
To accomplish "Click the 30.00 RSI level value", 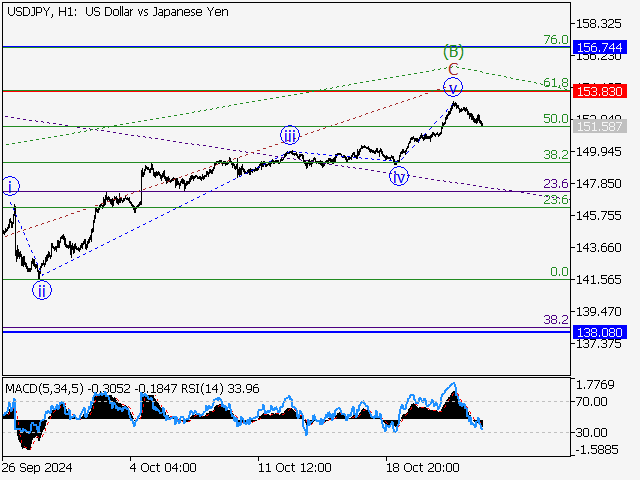I will click(x=591, y=432).
